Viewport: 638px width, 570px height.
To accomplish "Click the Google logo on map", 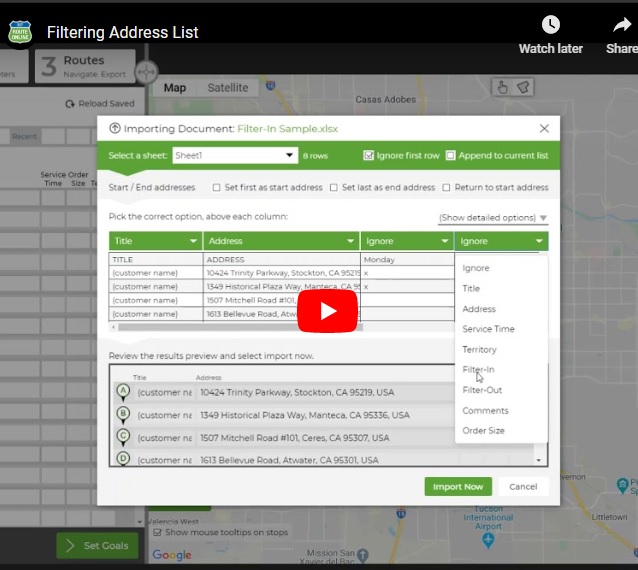I will pos(172,555).
